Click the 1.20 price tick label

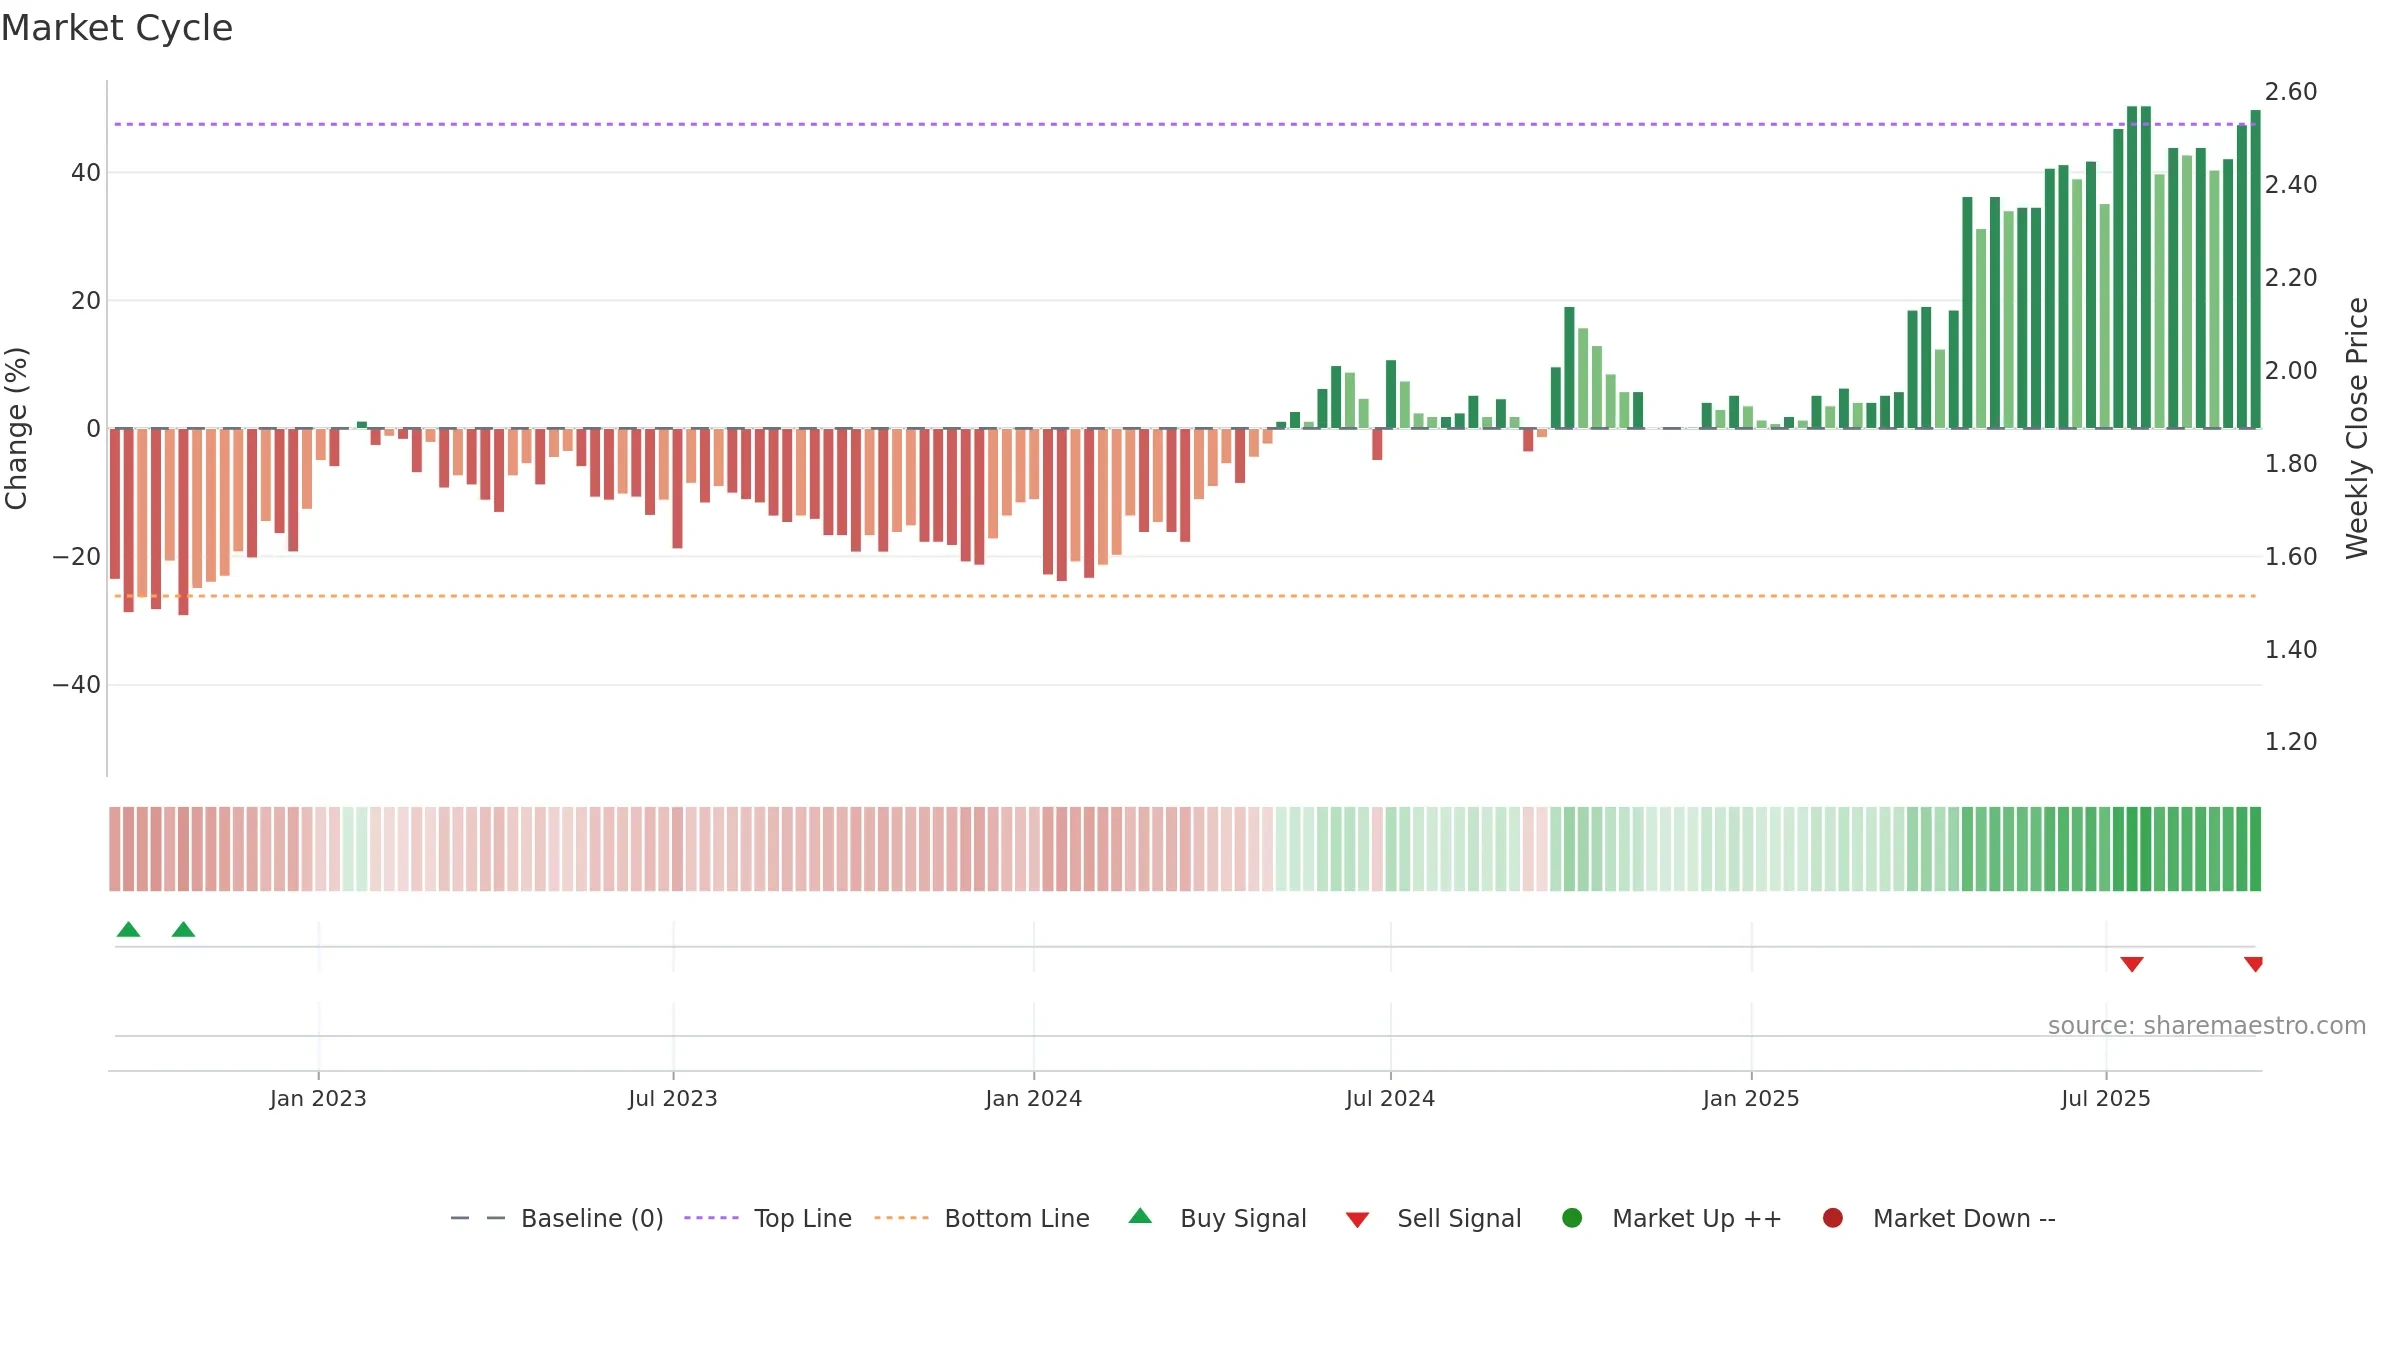tap(2291, 742)
